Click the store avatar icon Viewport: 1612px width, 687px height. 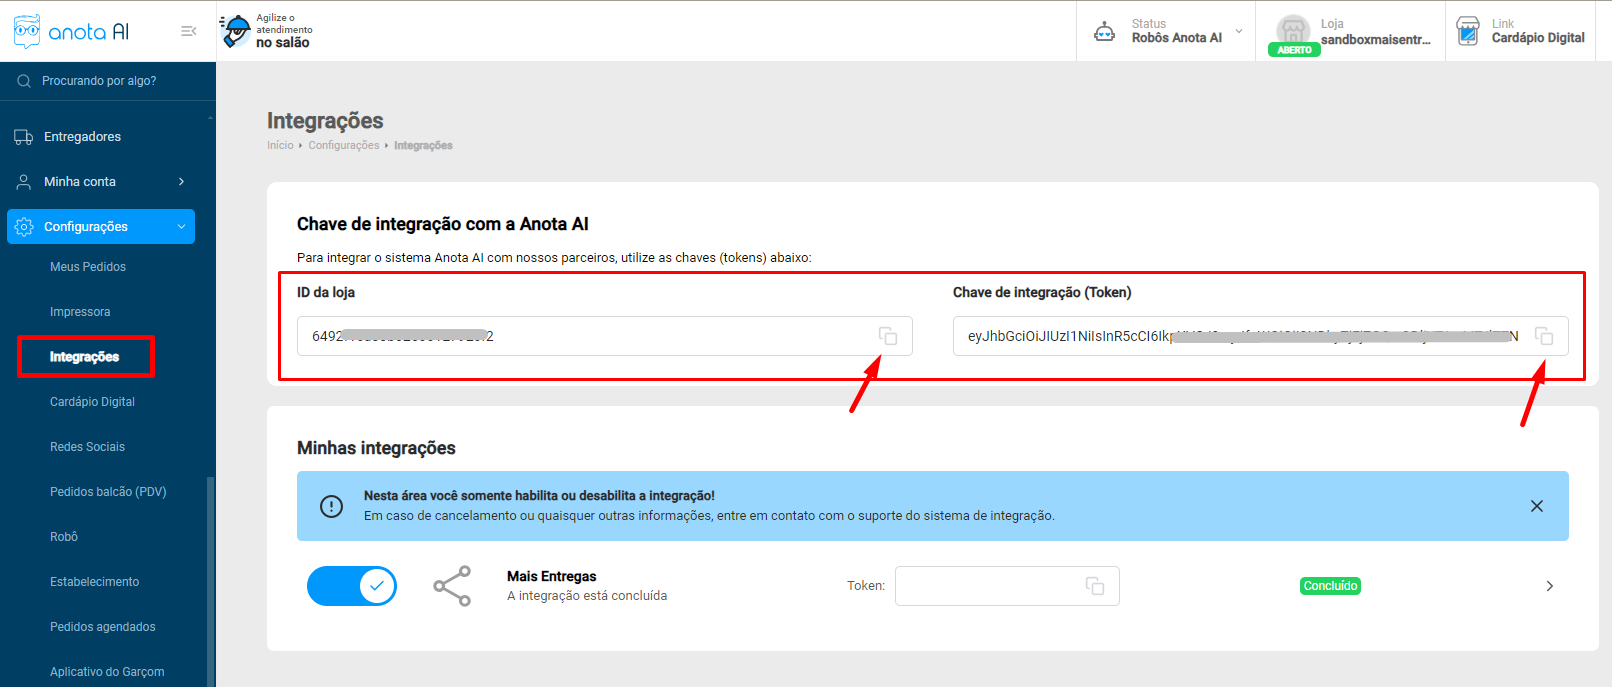1293,30
